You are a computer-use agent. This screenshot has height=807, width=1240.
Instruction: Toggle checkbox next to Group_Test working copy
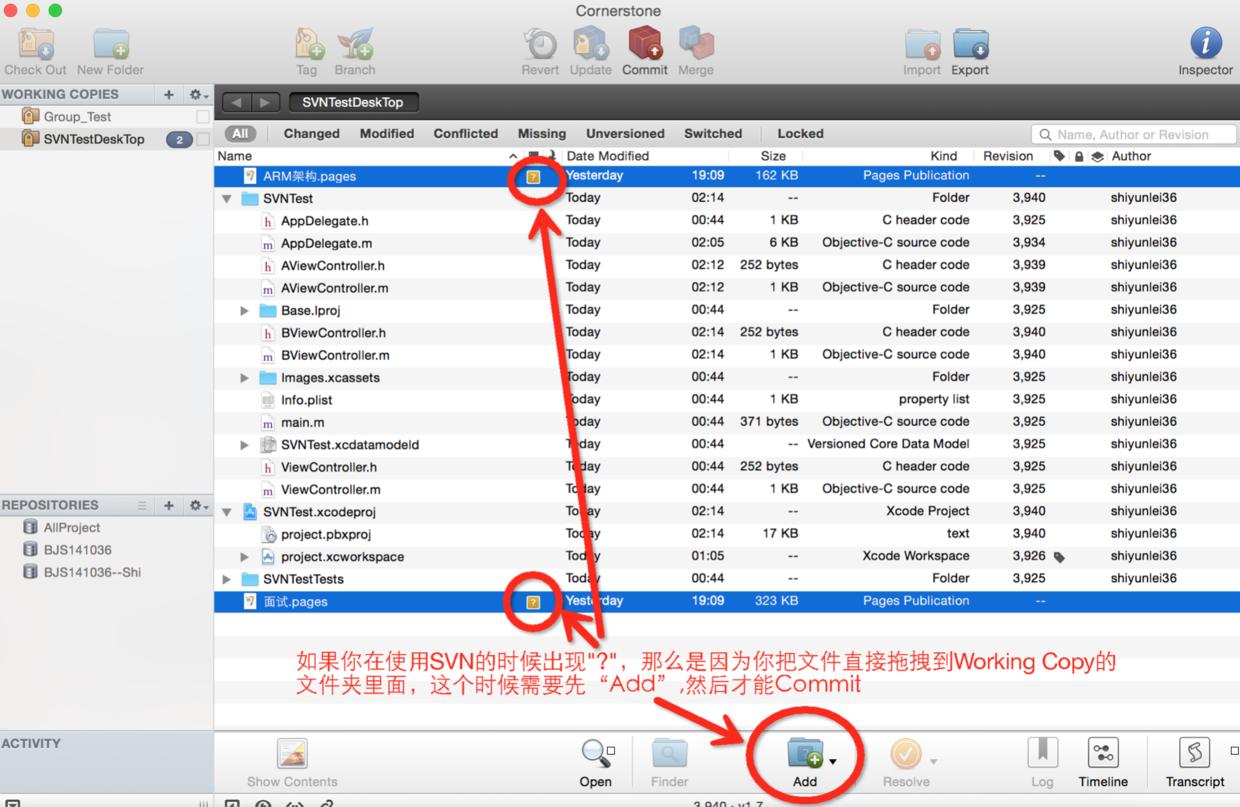pyautogui.click(x=203, y=117)
